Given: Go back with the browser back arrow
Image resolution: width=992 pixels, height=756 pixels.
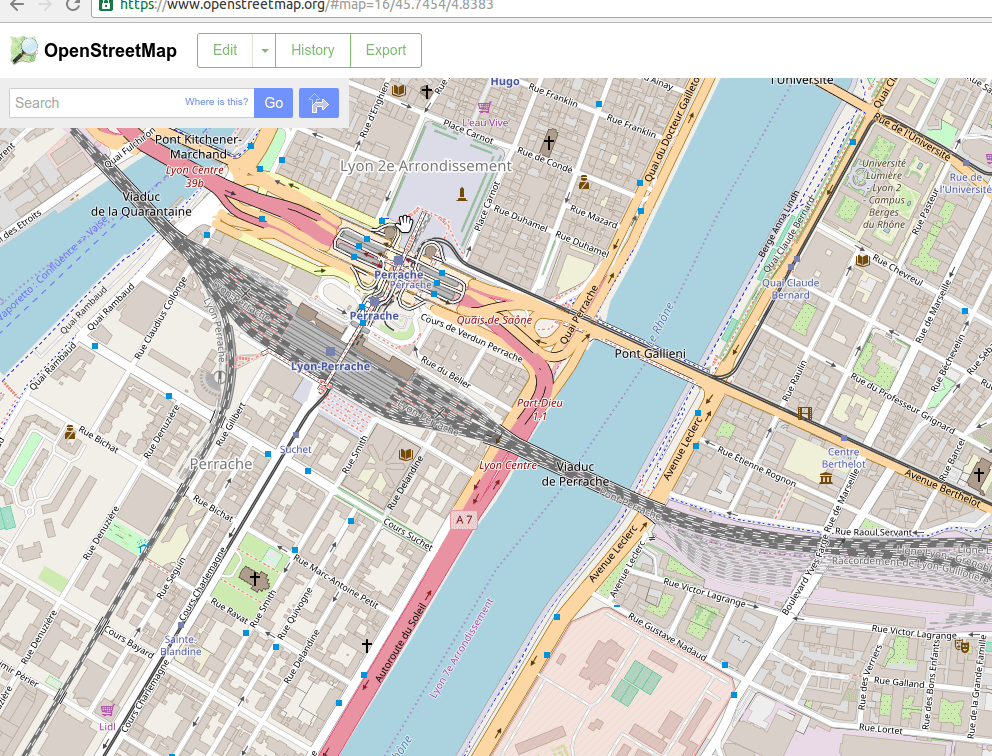Looking at the screenshot, I should pyautogui.click(x=17, y=5).
